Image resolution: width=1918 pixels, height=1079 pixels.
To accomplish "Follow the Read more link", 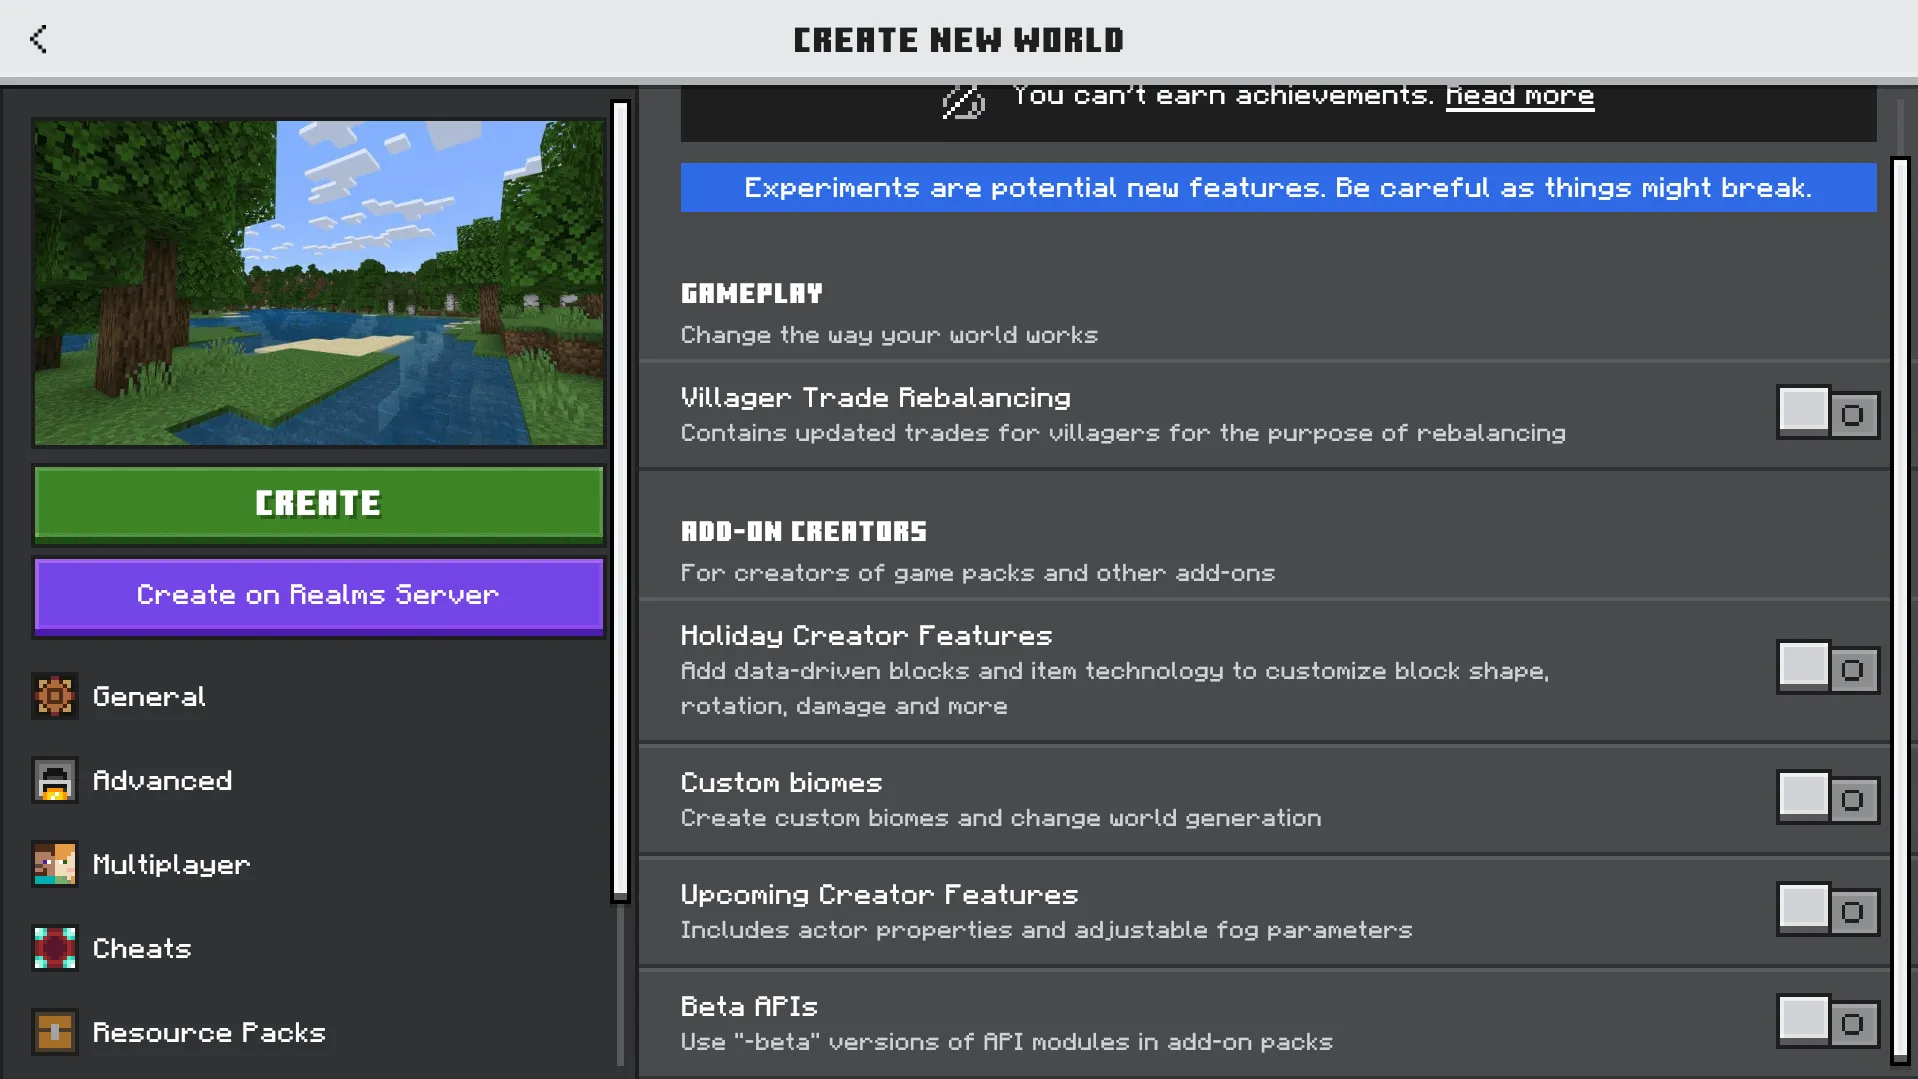I will point(1519,95).
